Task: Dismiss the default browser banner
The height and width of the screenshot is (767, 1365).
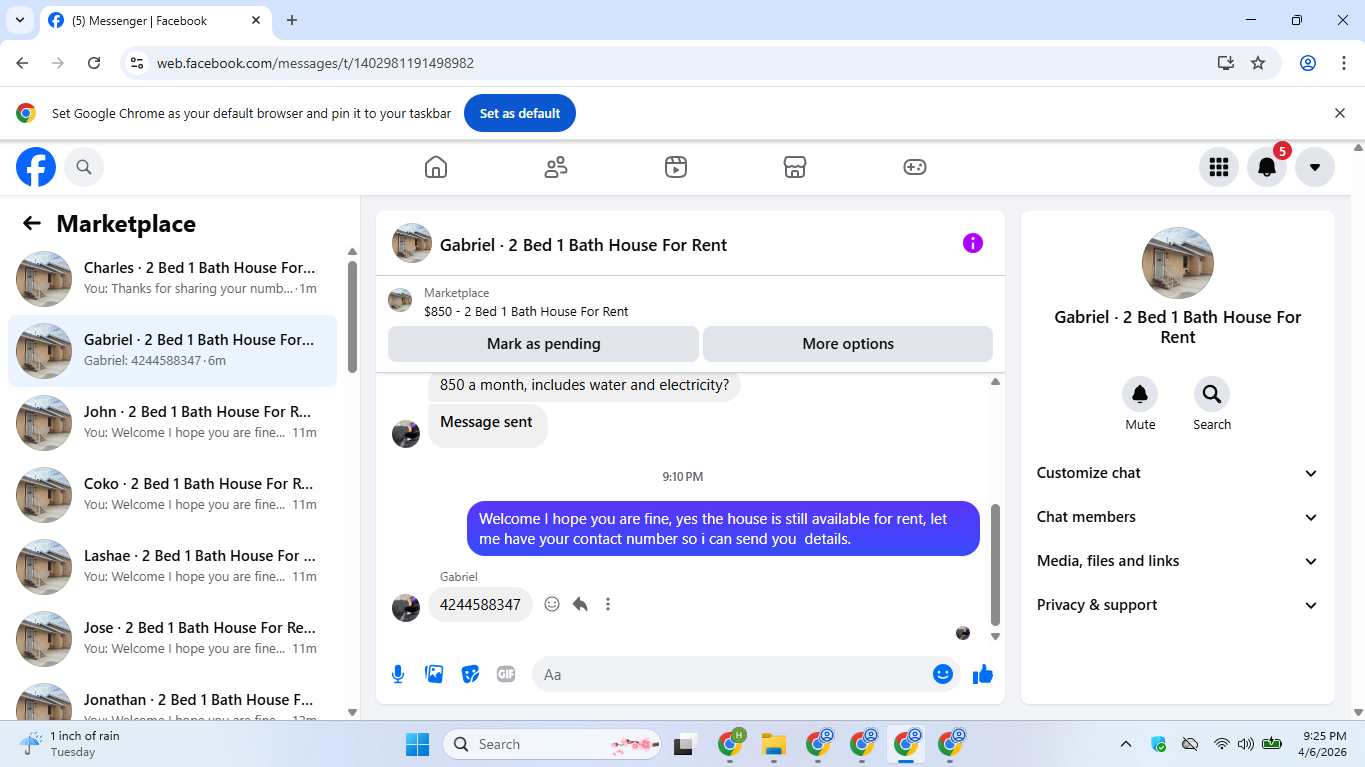Action: coord(1340,113)
